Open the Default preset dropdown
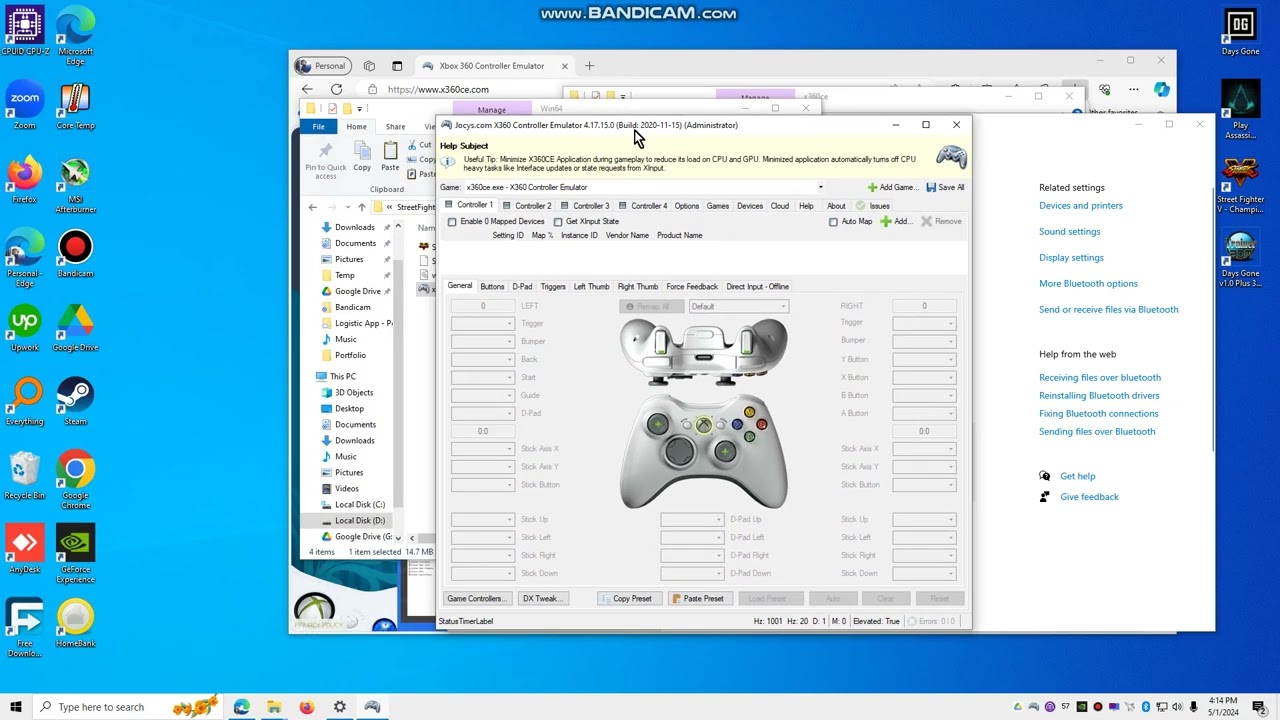Viewport: 1280px width, 720px height. pyautogui.click(x=738, y=306)
